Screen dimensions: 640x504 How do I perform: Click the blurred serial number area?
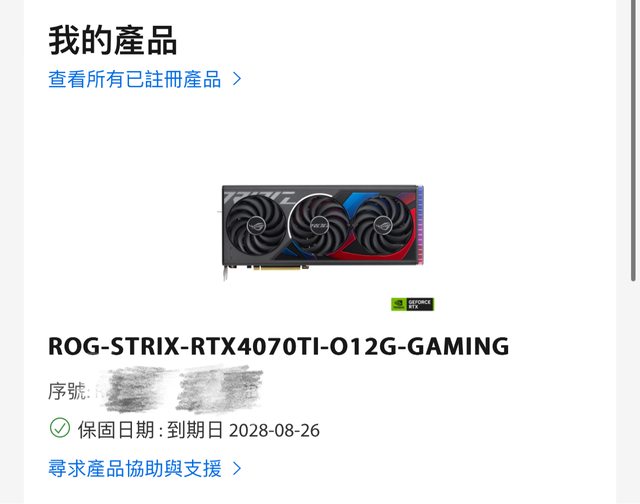180,389
